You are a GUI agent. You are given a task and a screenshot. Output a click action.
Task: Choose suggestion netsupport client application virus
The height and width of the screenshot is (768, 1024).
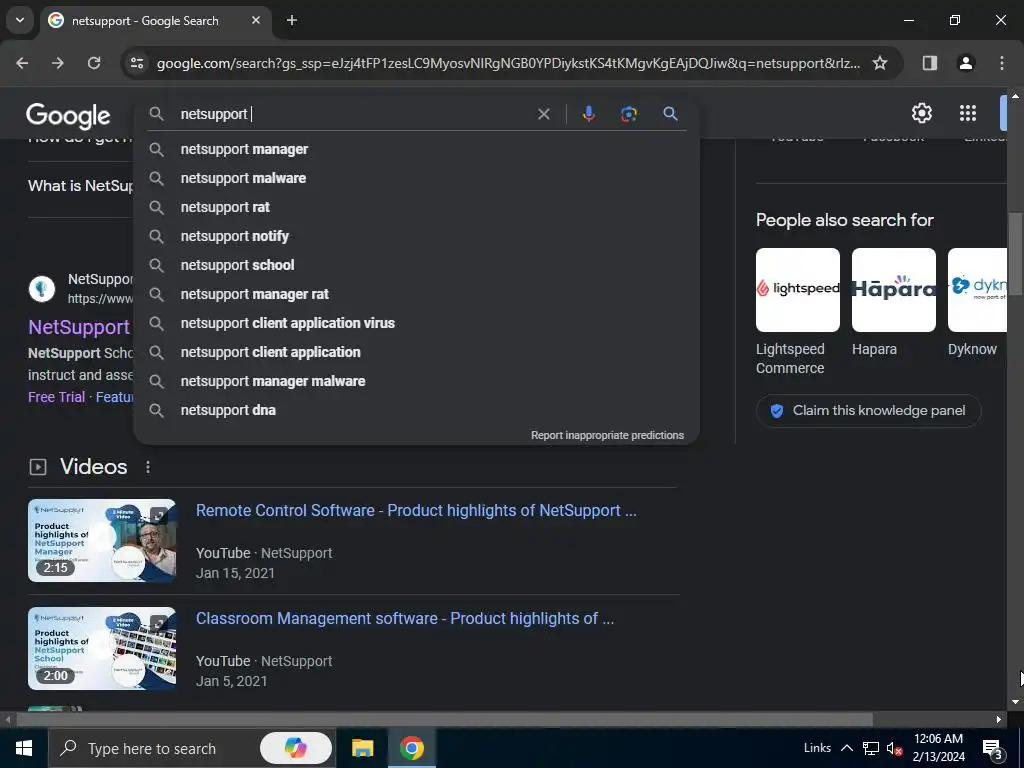pos(417,323)
